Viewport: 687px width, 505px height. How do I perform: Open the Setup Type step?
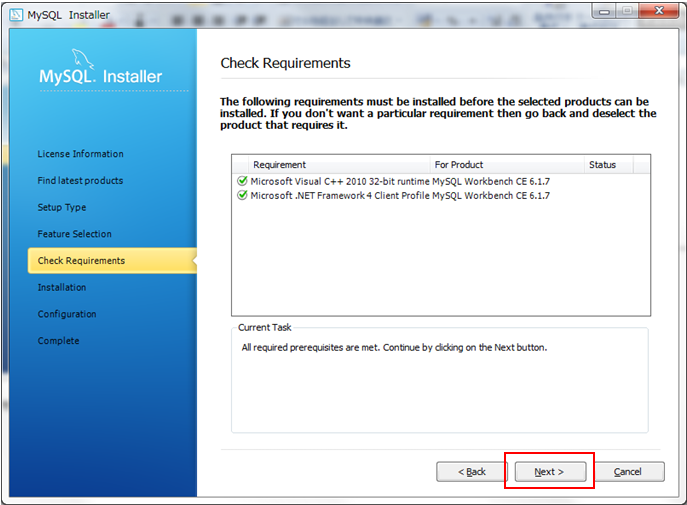62,207
